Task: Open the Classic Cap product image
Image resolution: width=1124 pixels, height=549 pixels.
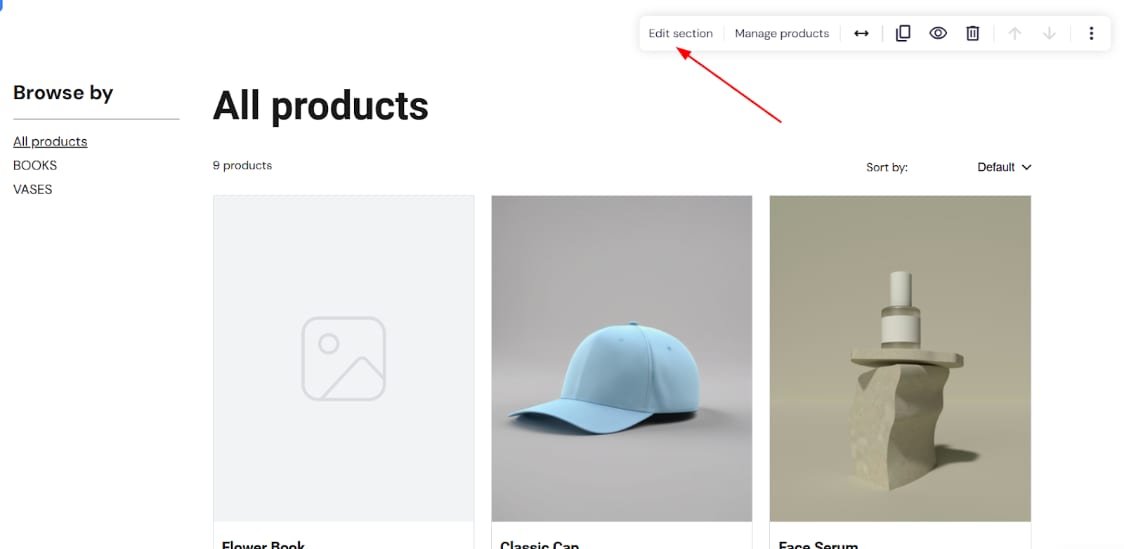Action: (x=621, y=358)
